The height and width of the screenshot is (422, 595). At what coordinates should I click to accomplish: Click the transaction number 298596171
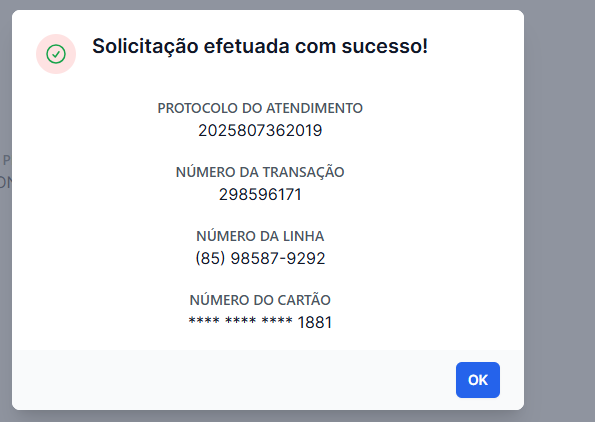coord(260,195)
